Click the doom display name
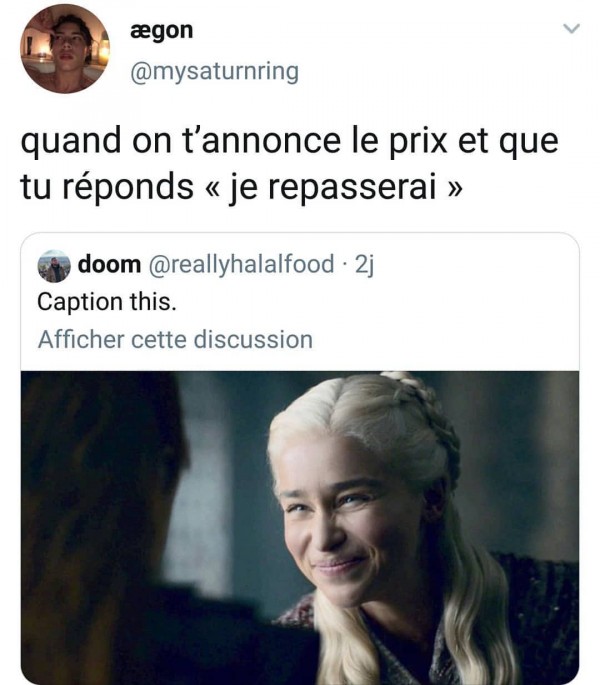Viewport: 600px width, 685px height. pyautogui.click(x=109, y=264)
